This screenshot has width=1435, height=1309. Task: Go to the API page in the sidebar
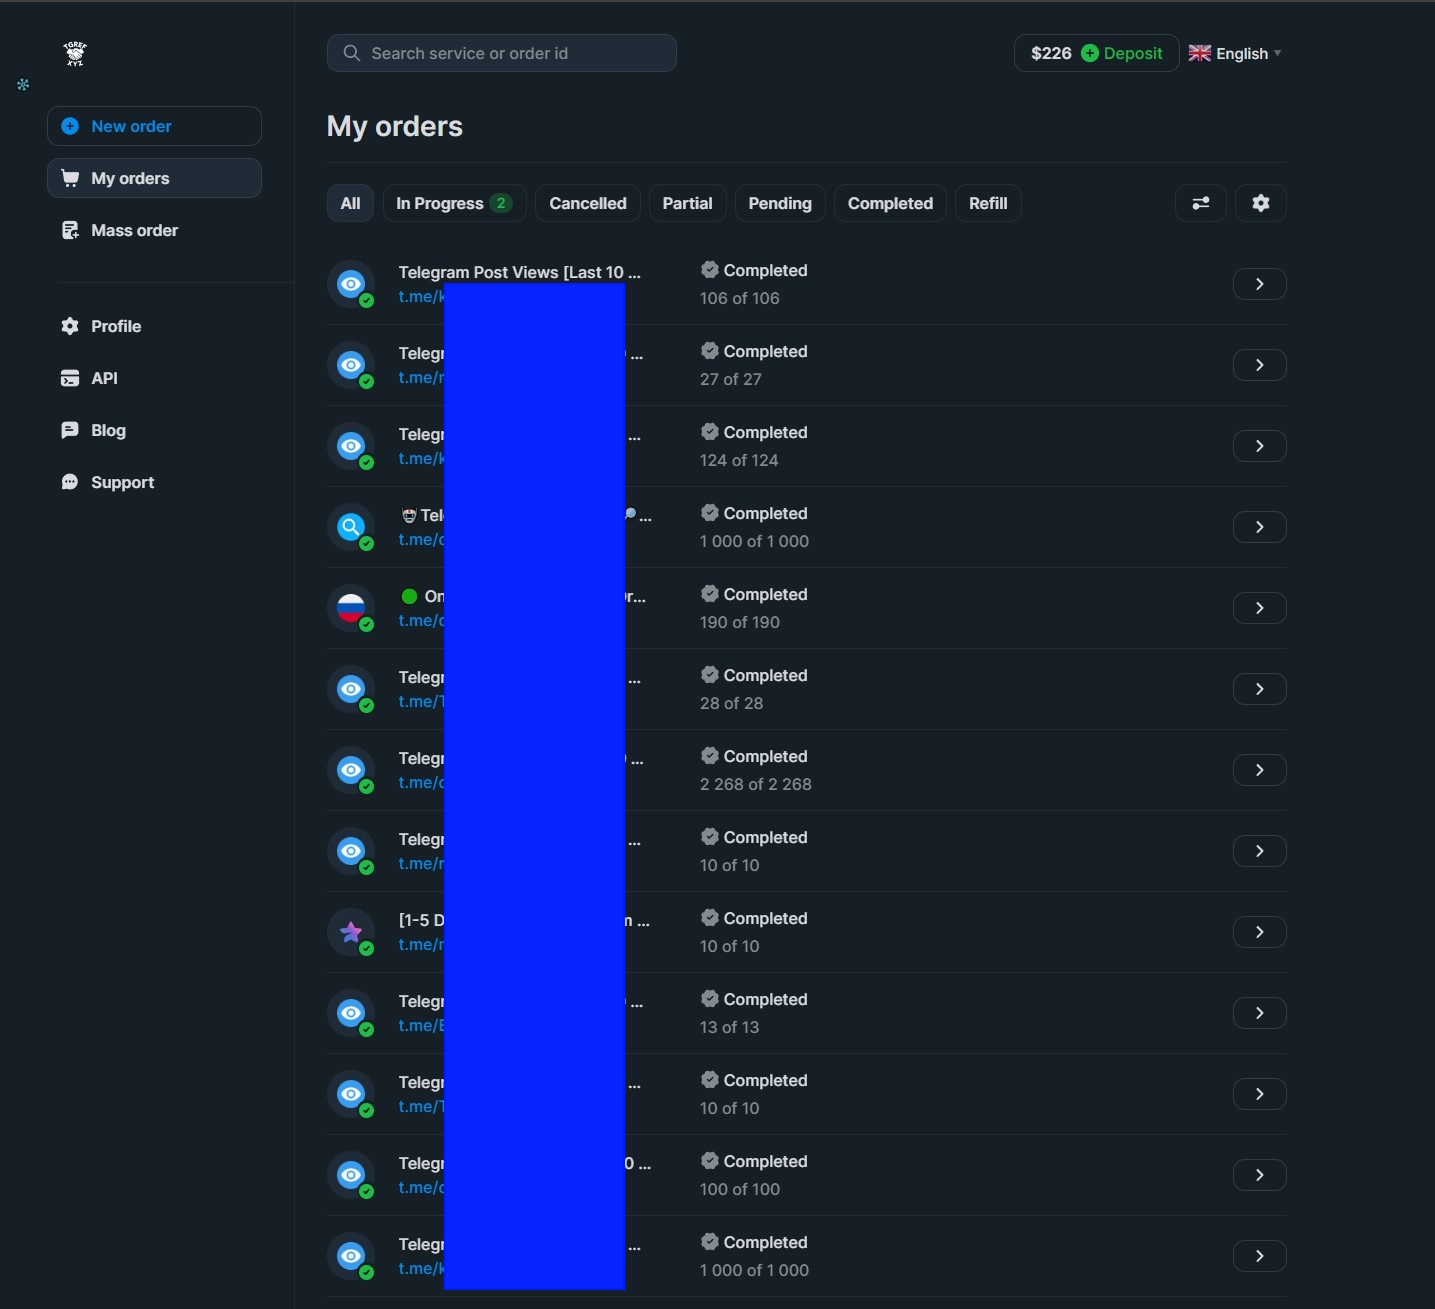(104, 378)
